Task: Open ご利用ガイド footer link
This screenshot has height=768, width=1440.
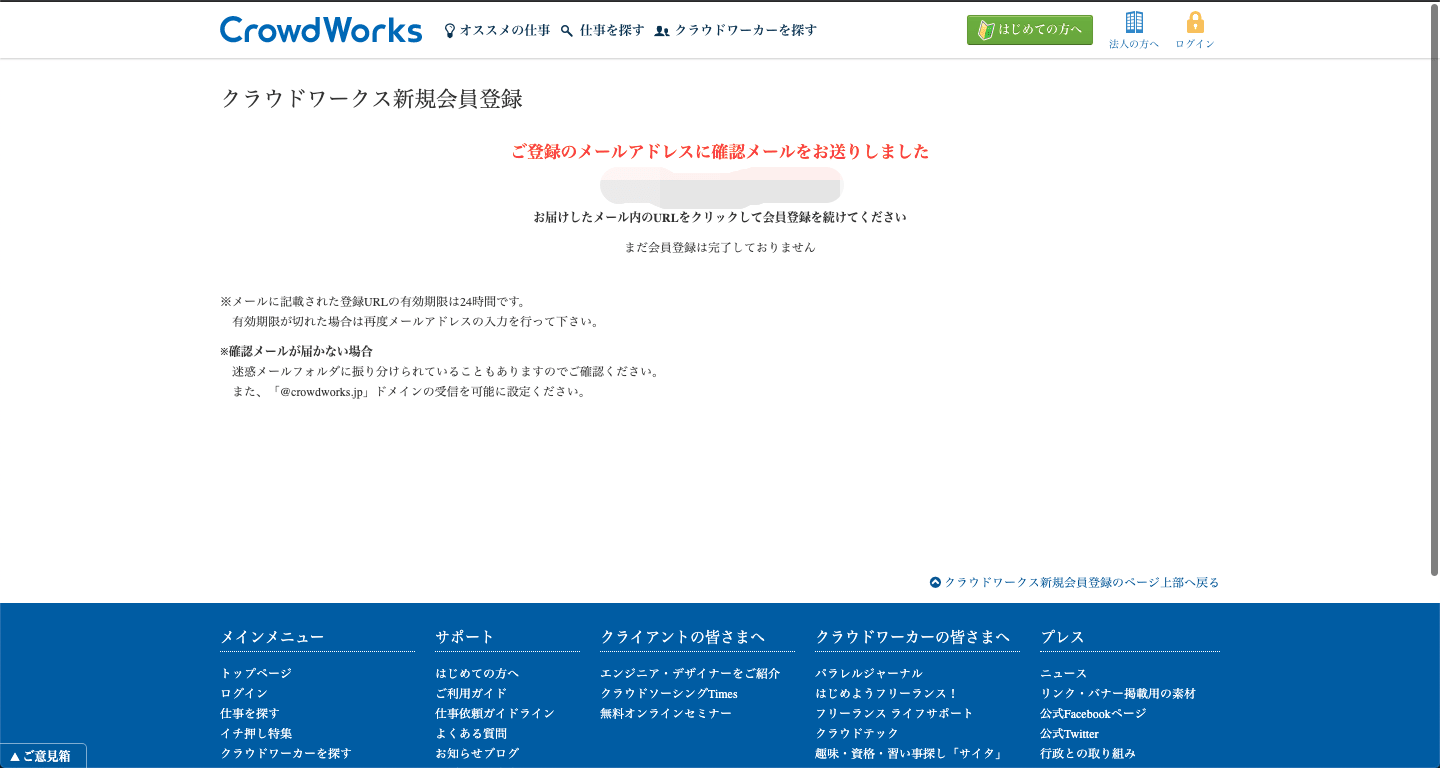Action: [471, 693]
